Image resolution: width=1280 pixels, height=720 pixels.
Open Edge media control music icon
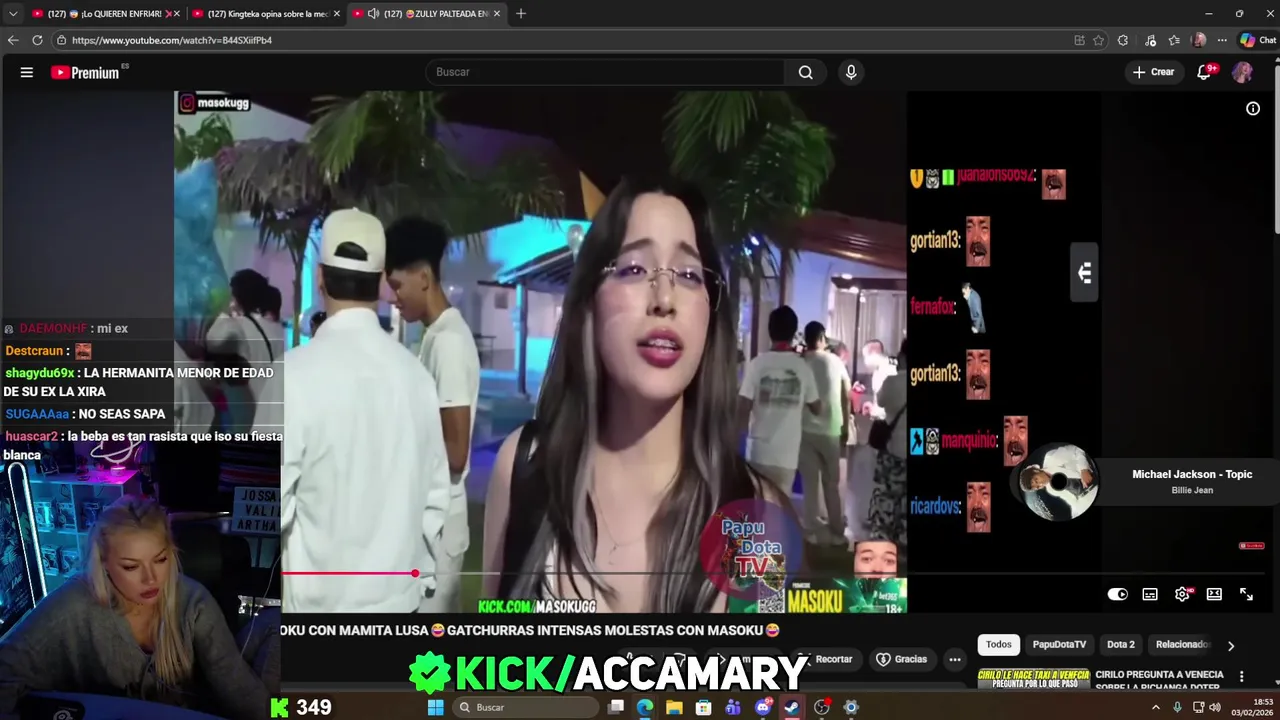coord(1151,40)
